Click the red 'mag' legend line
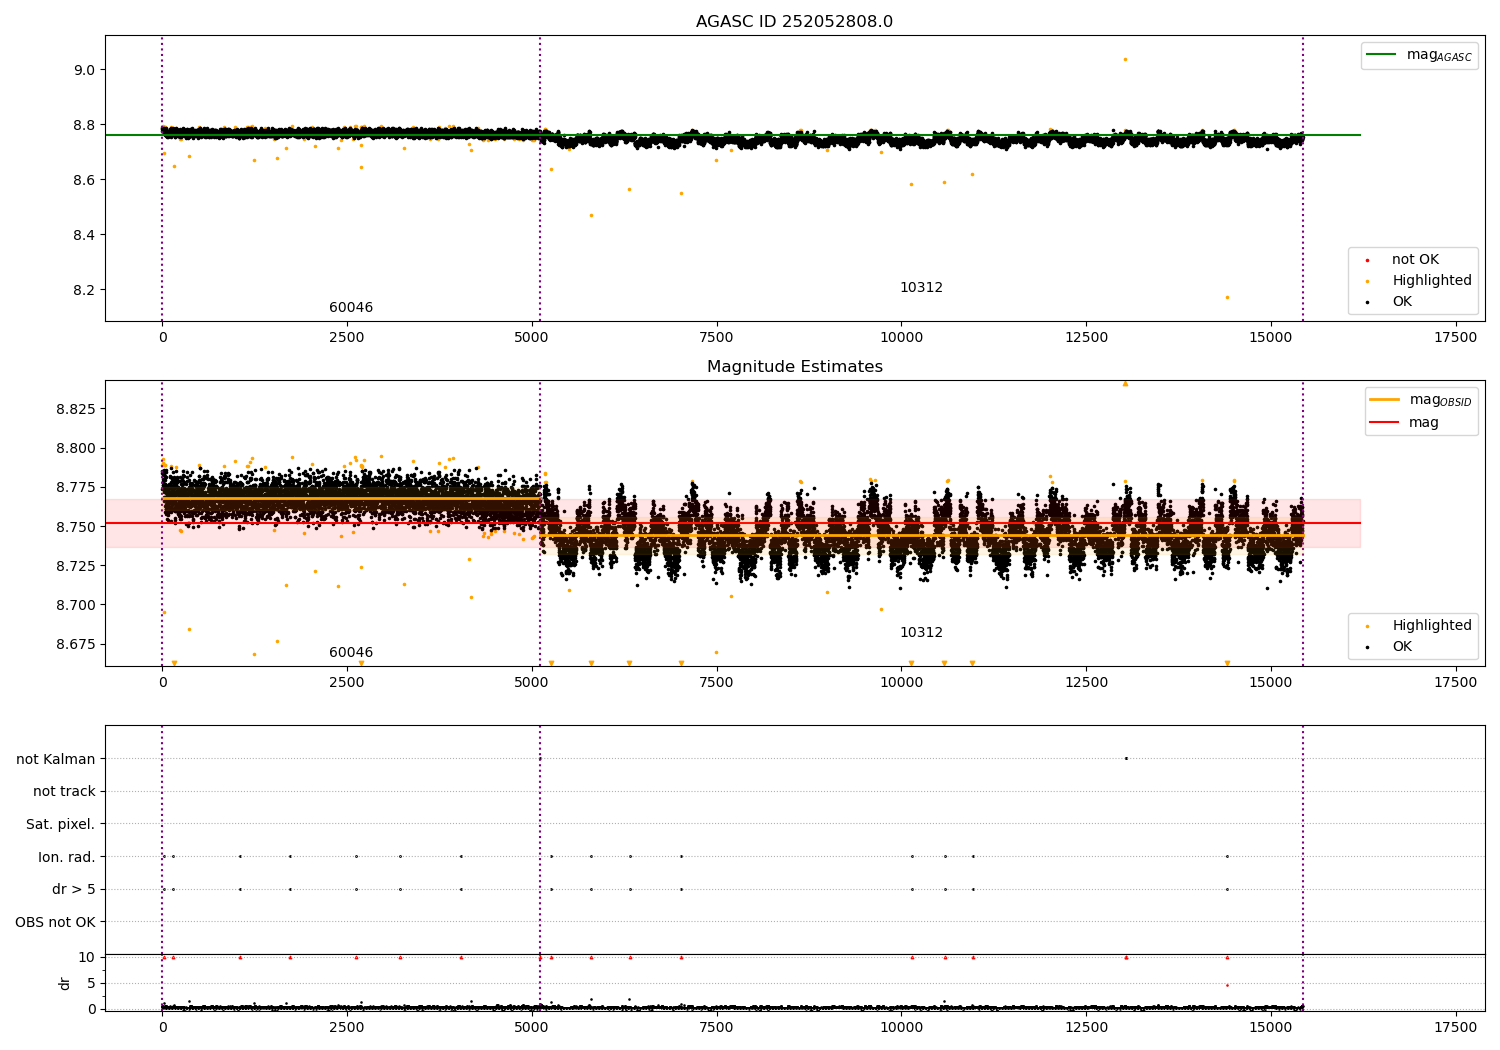 pyautogui.click(x=1385, y=423)
